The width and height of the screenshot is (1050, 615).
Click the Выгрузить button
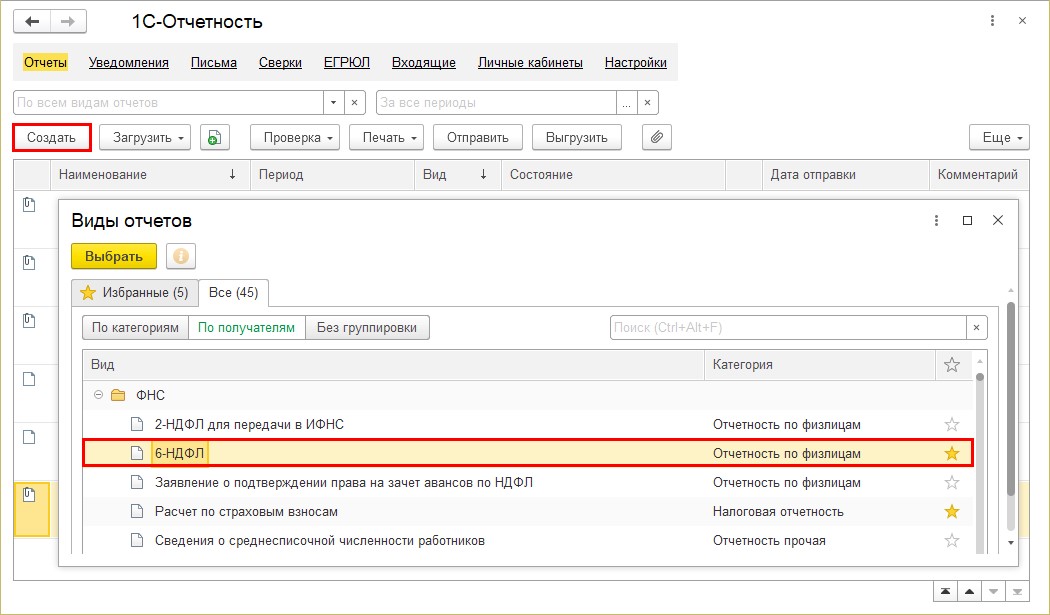577,137
